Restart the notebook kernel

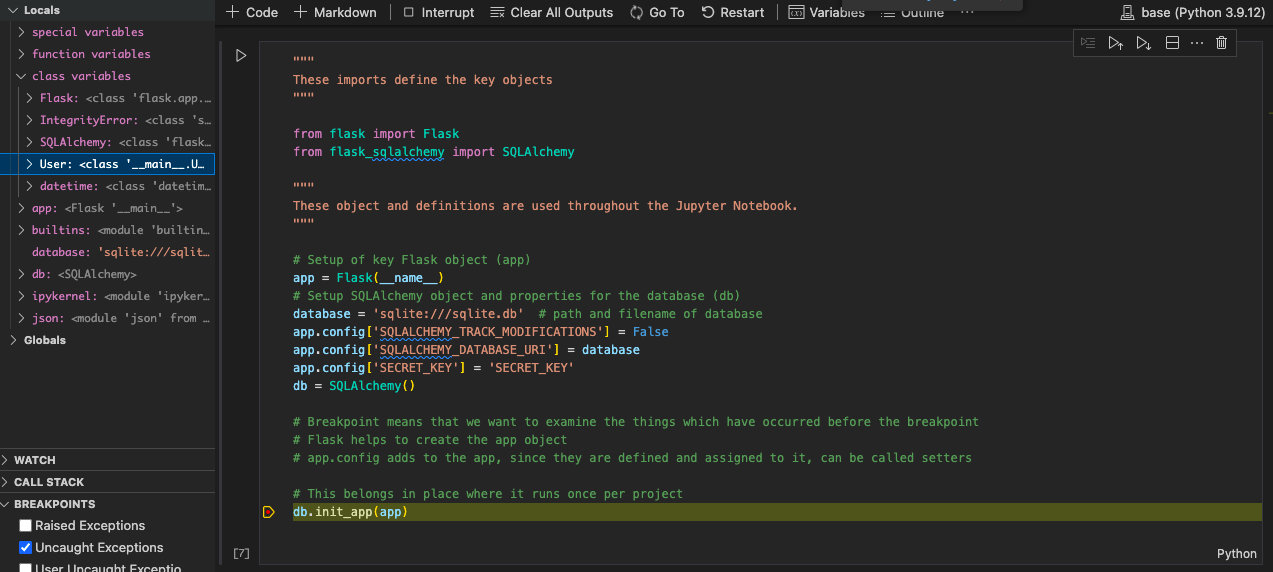(x=733, y=12)
